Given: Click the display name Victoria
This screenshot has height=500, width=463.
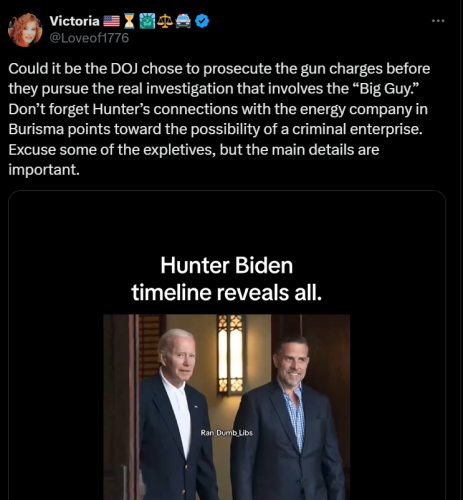Looking at the screenshot, I should 74,21.
